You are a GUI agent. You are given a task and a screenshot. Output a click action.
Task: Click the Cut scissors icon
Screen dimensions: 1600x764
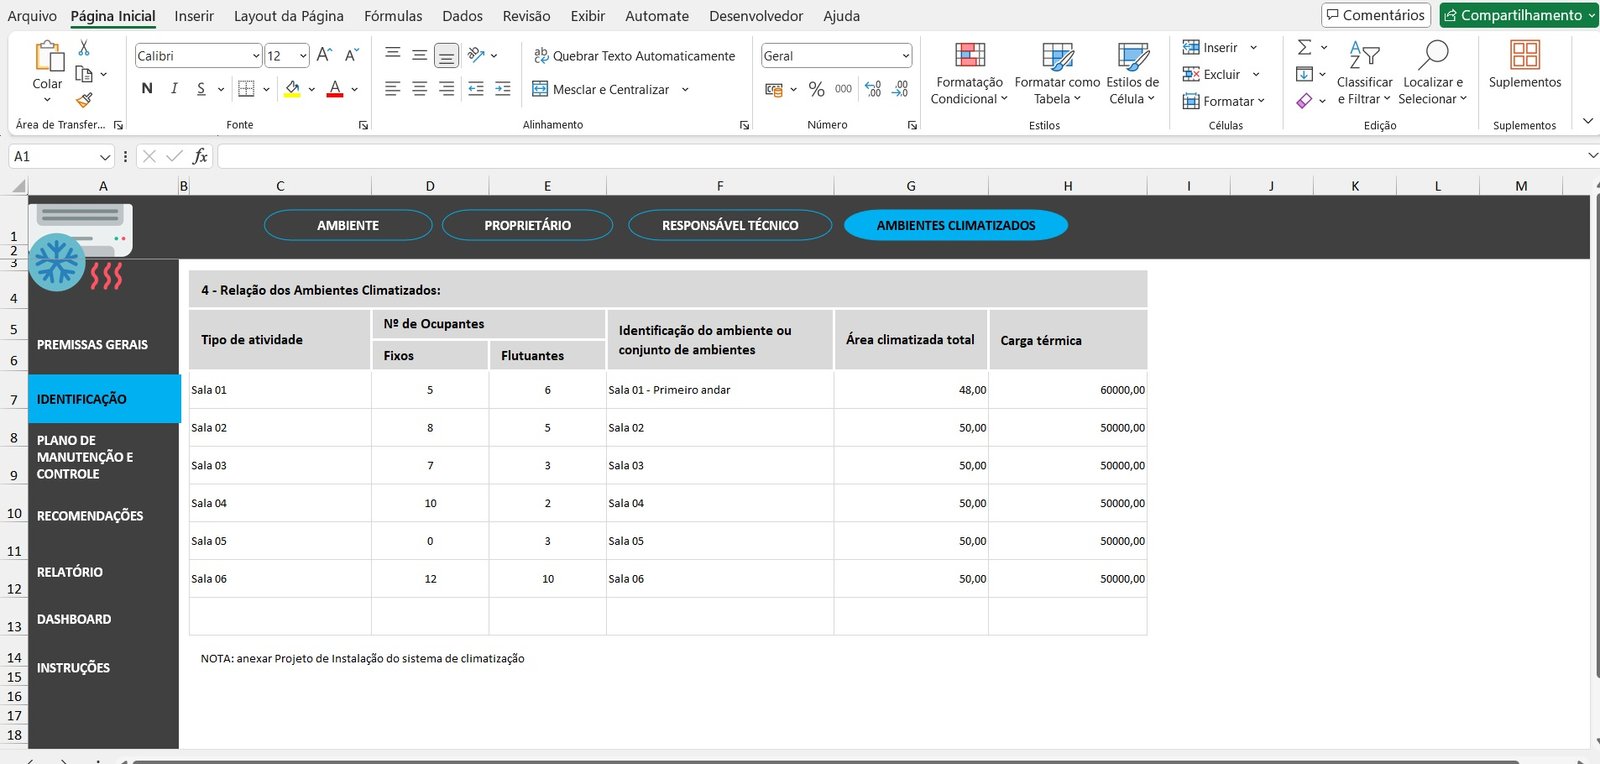point(84,48)
